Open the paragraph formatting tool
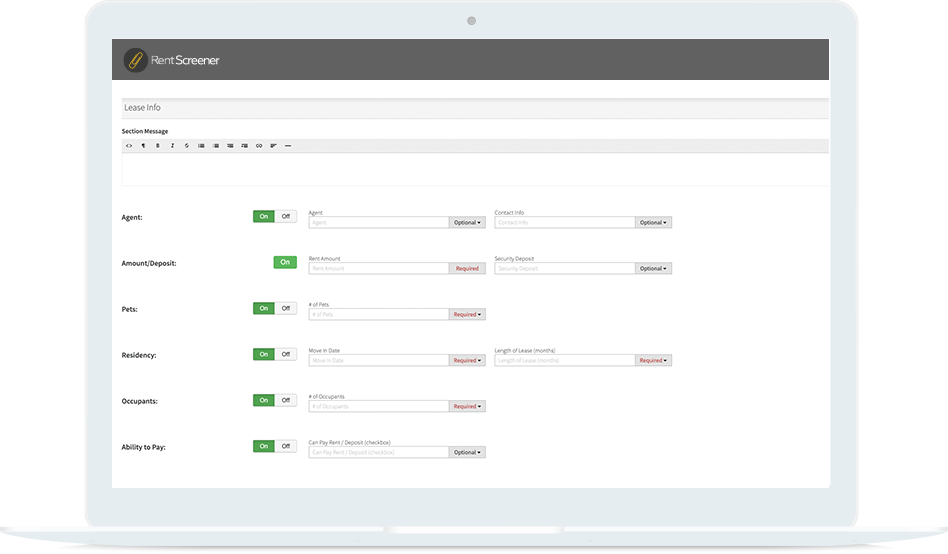 [143, 146]
